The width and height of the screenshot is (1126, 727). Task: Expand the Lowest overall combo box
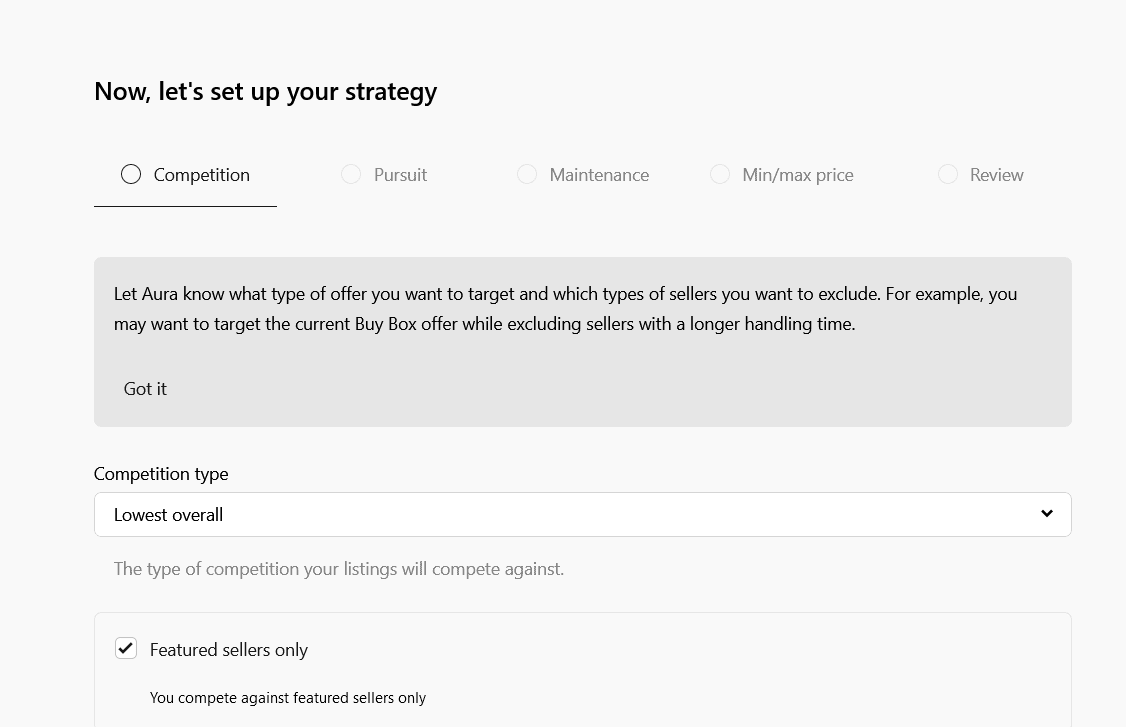(583, 514)
